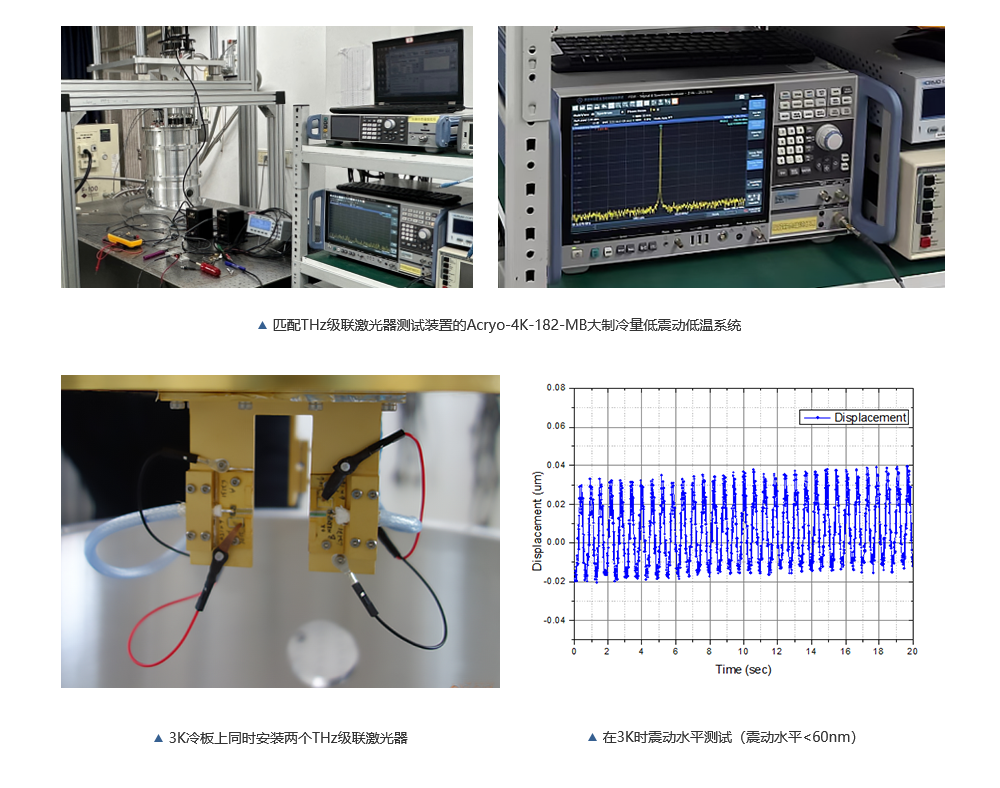Select the caption about two THz cascade lasers
The image size is (1000, 788).
[288, 738]
